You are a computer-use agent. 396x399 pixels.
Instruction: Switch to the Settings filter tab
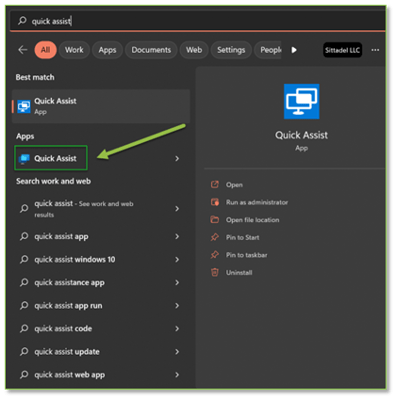[231, 50]
